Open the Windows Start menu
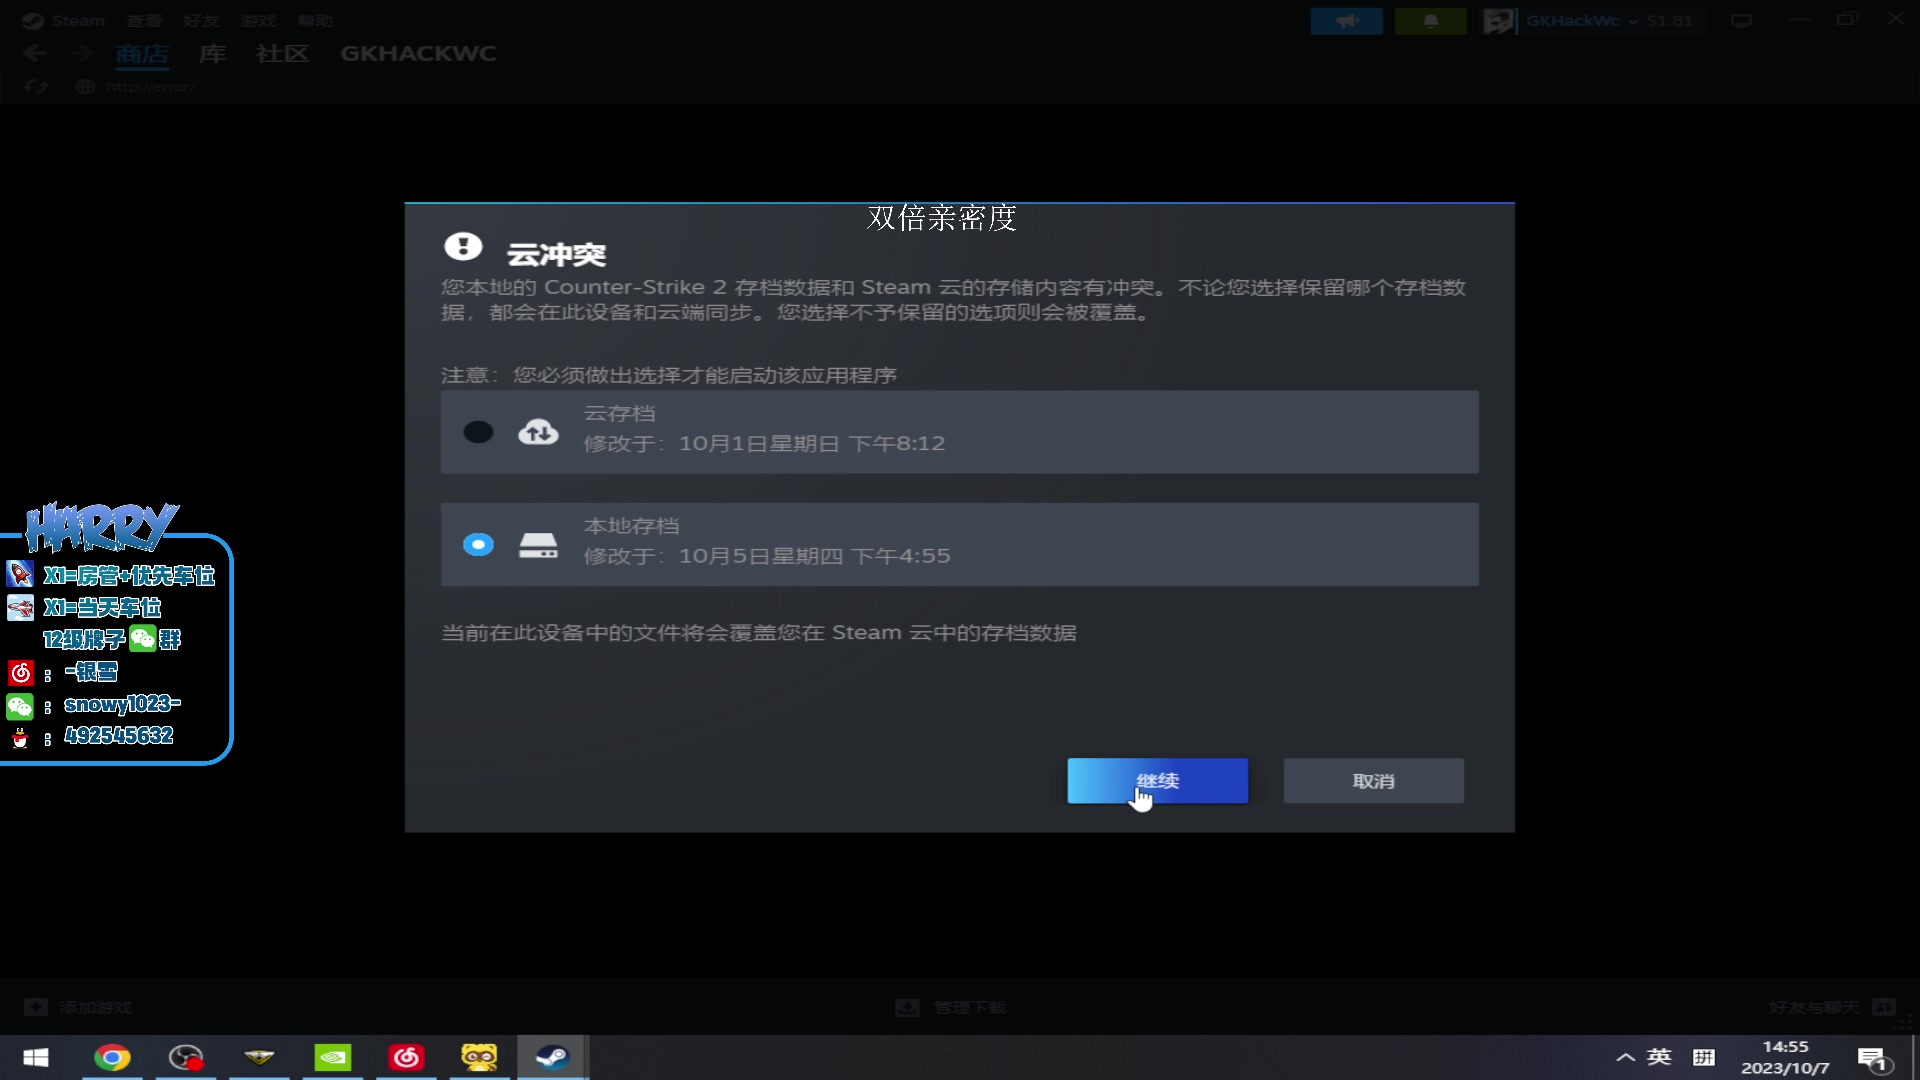 [x=36, y=1058]
